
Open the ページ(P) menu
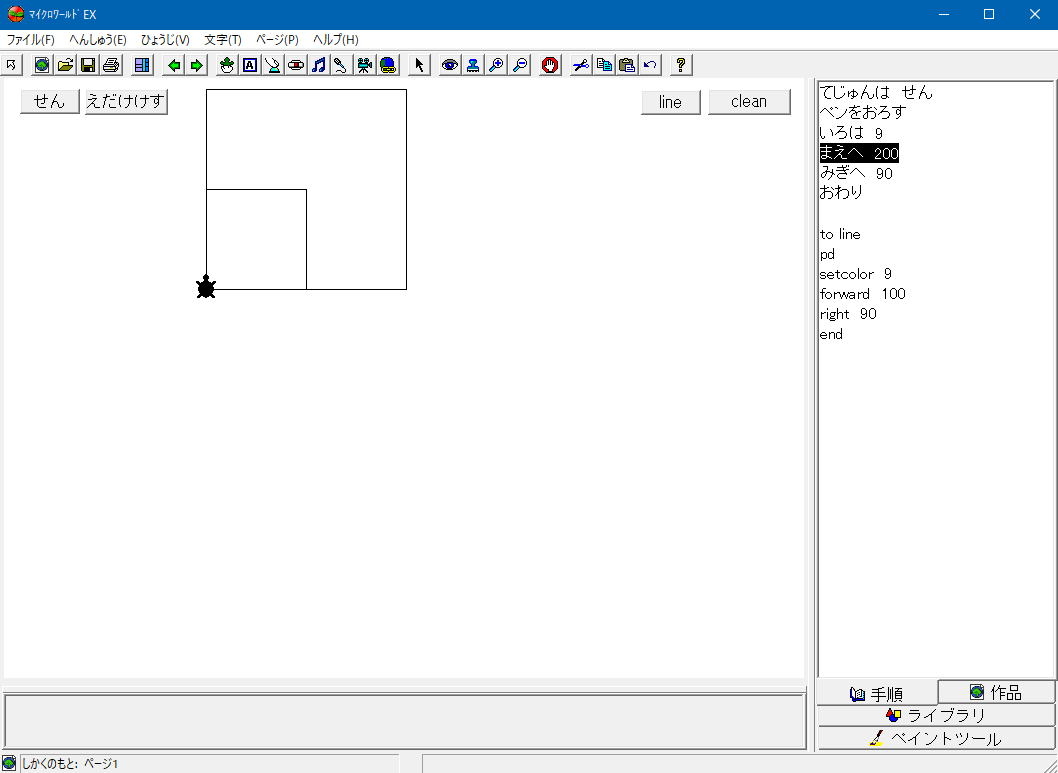(277, 40)
